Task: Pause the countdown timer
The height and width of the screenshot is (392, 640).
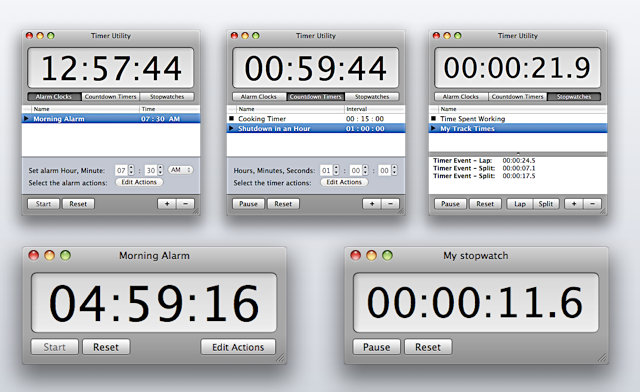Action: pos(249,204)
